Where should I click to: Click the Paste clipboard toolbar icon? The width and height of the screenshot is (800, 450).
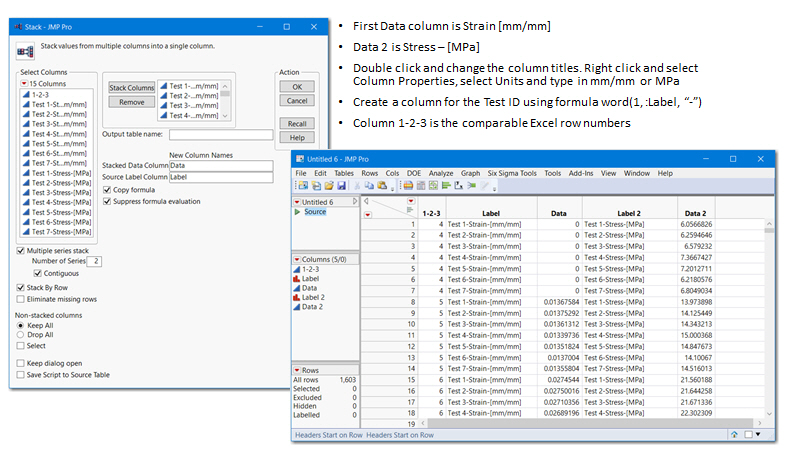point(382,186)
